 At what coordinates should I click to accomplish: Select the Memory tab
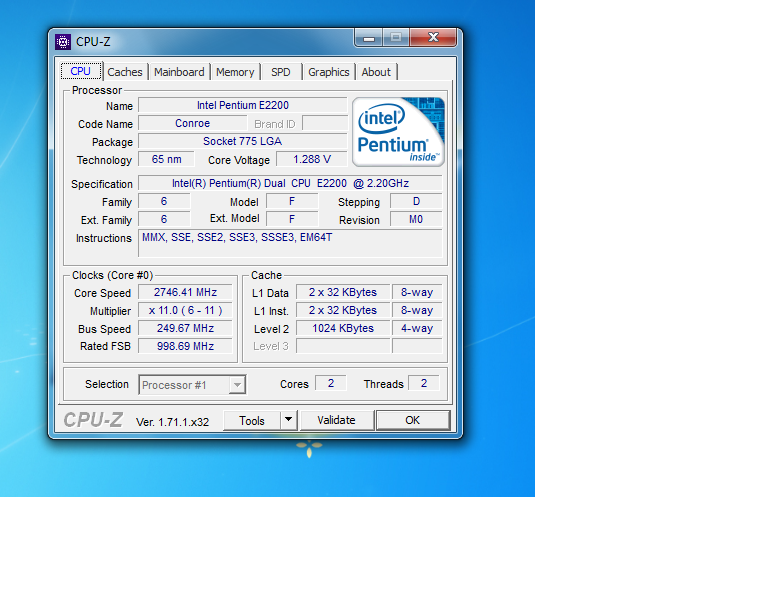235,72
